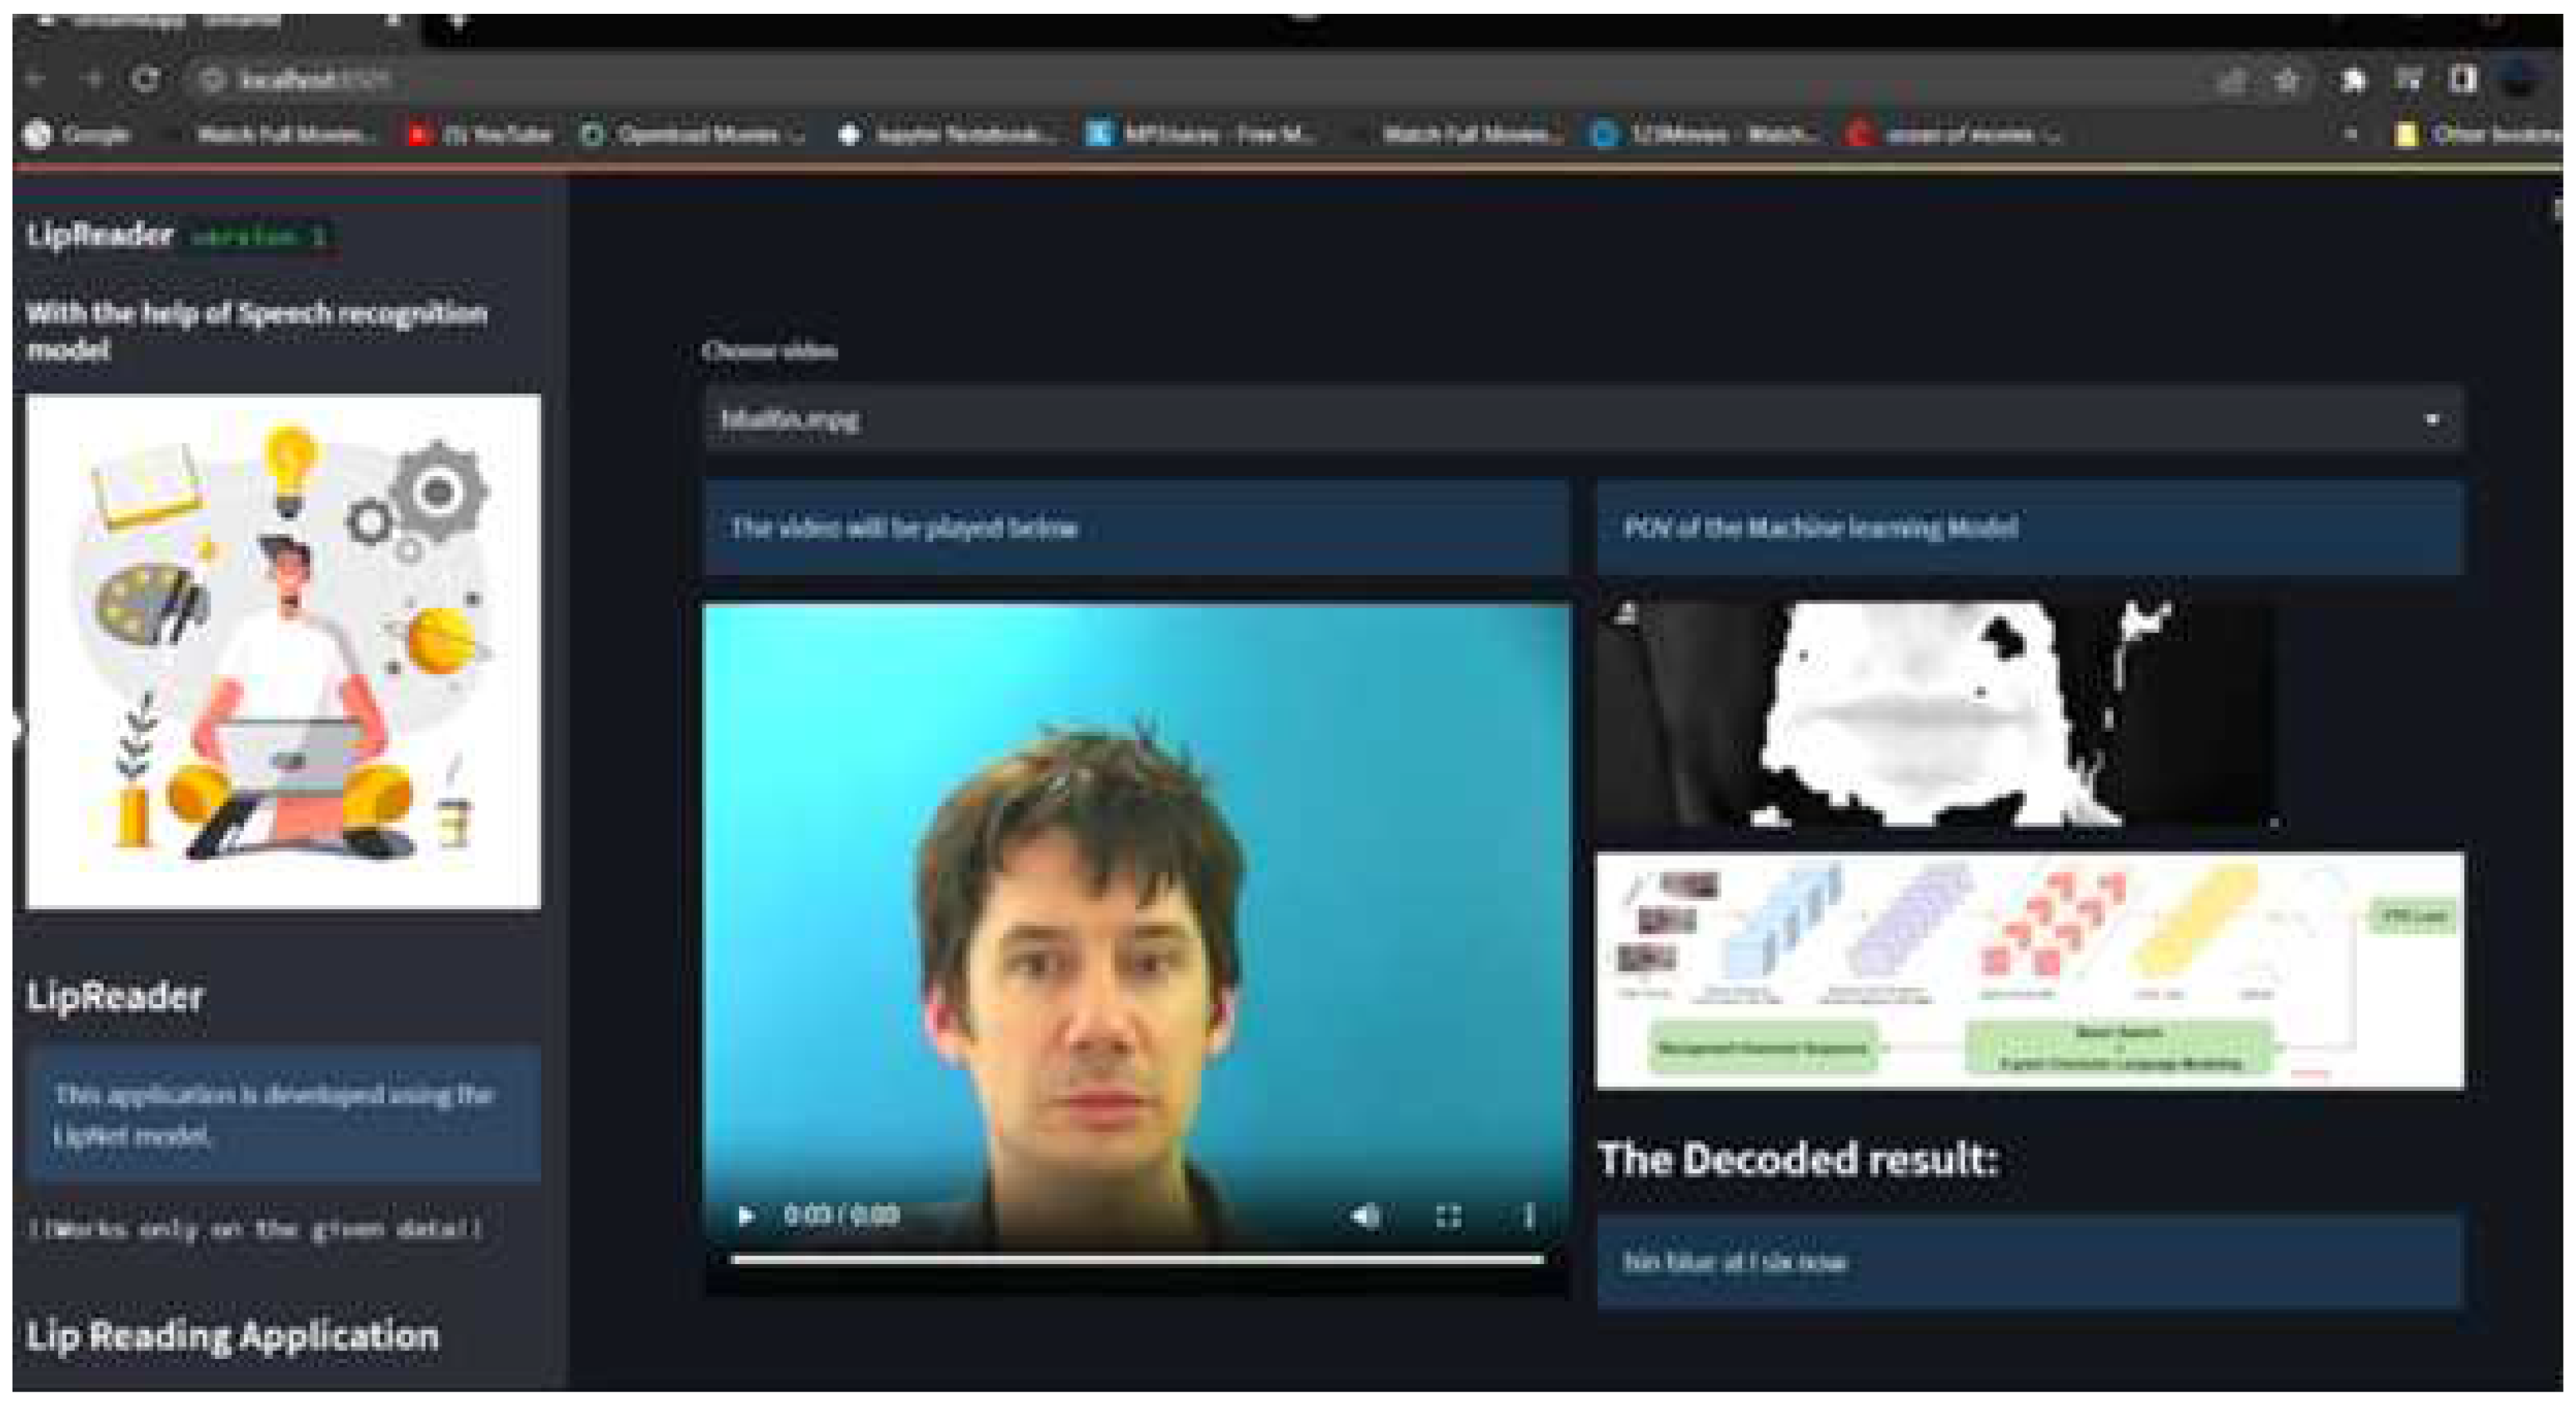Screen dimensions: 2576x1404
Task: Open the video's three-dot options menu
Action: coord(1528,1215)
